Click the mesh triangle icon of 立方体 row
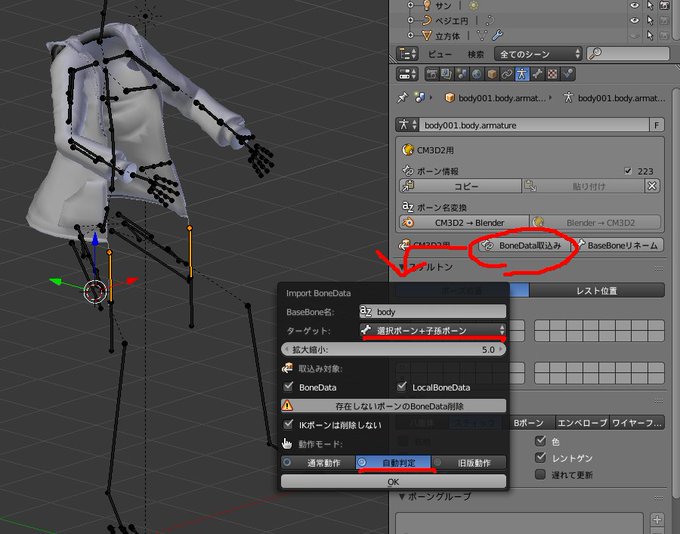 point(427,36)
